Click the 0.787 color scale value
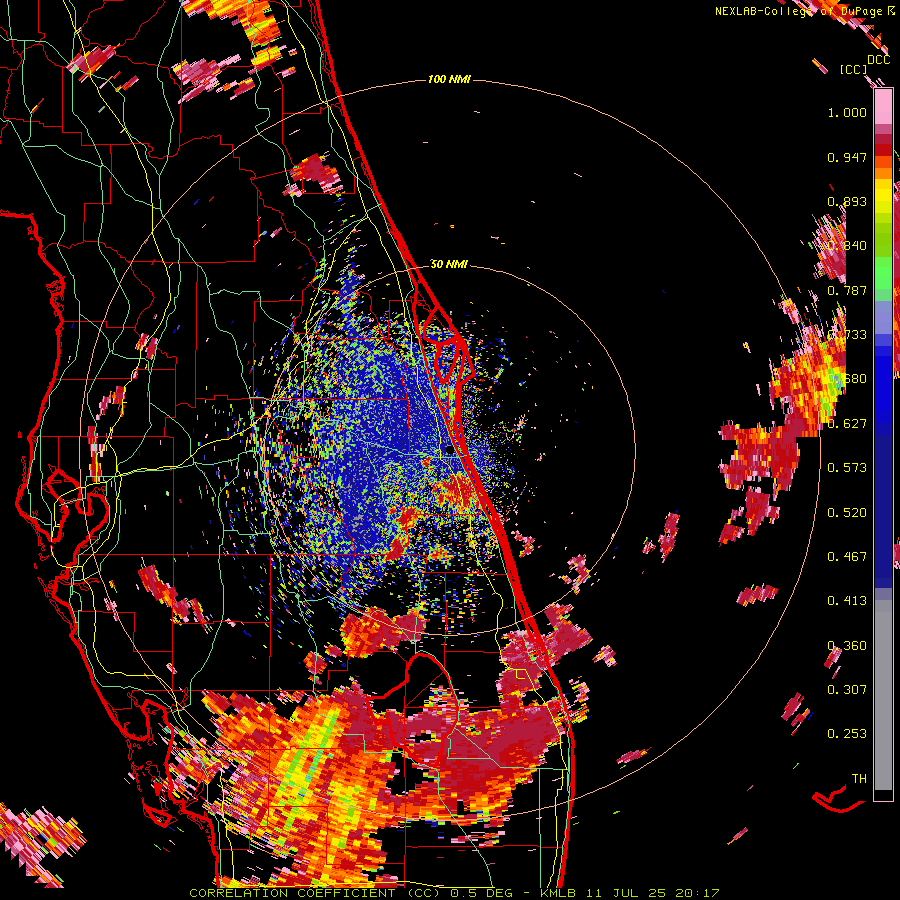This screenshot has width=900, height=900. 847,290
